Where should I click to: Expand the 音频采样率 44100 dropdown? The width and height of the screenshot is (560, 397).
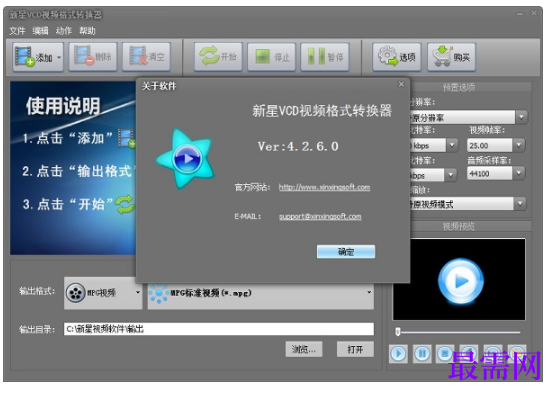519,174
